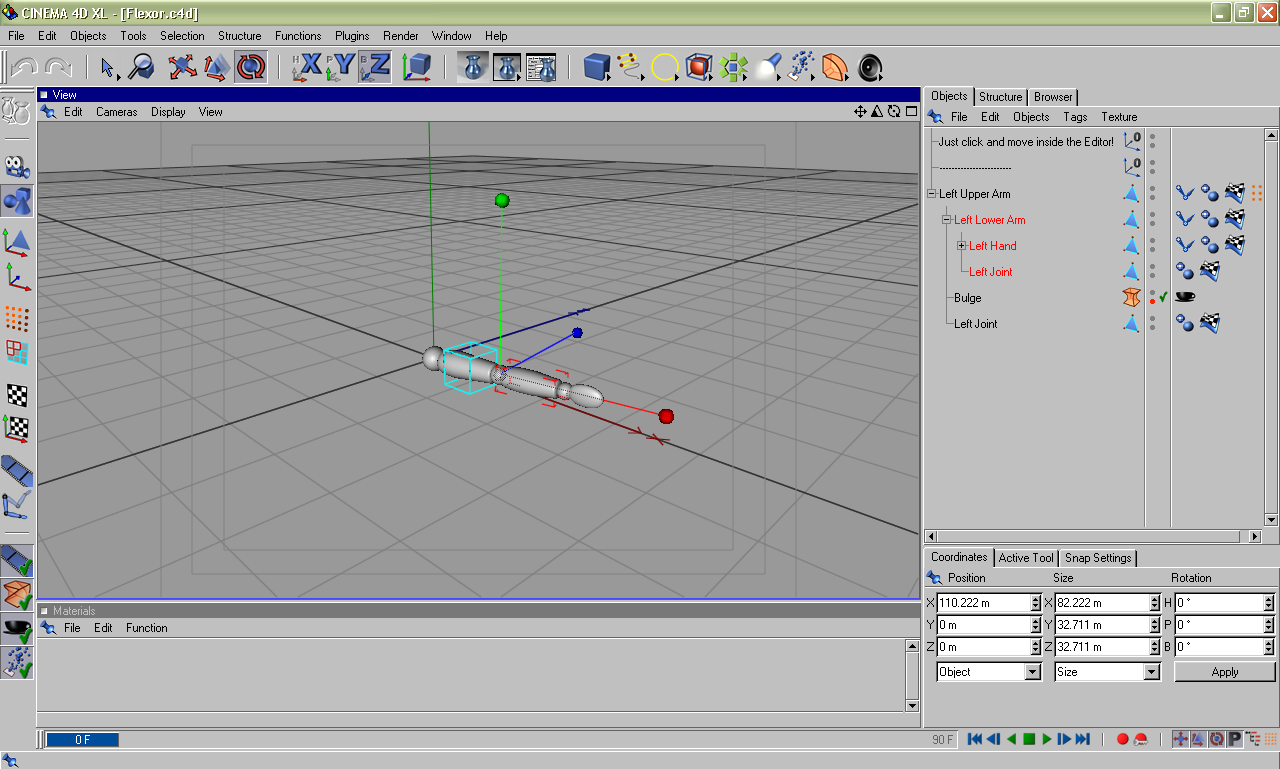Select the Camera tool in left palette
Image resolution: width=1280 pixels, height=769 pixels.
pyautogui.click(x=17, y=166)
